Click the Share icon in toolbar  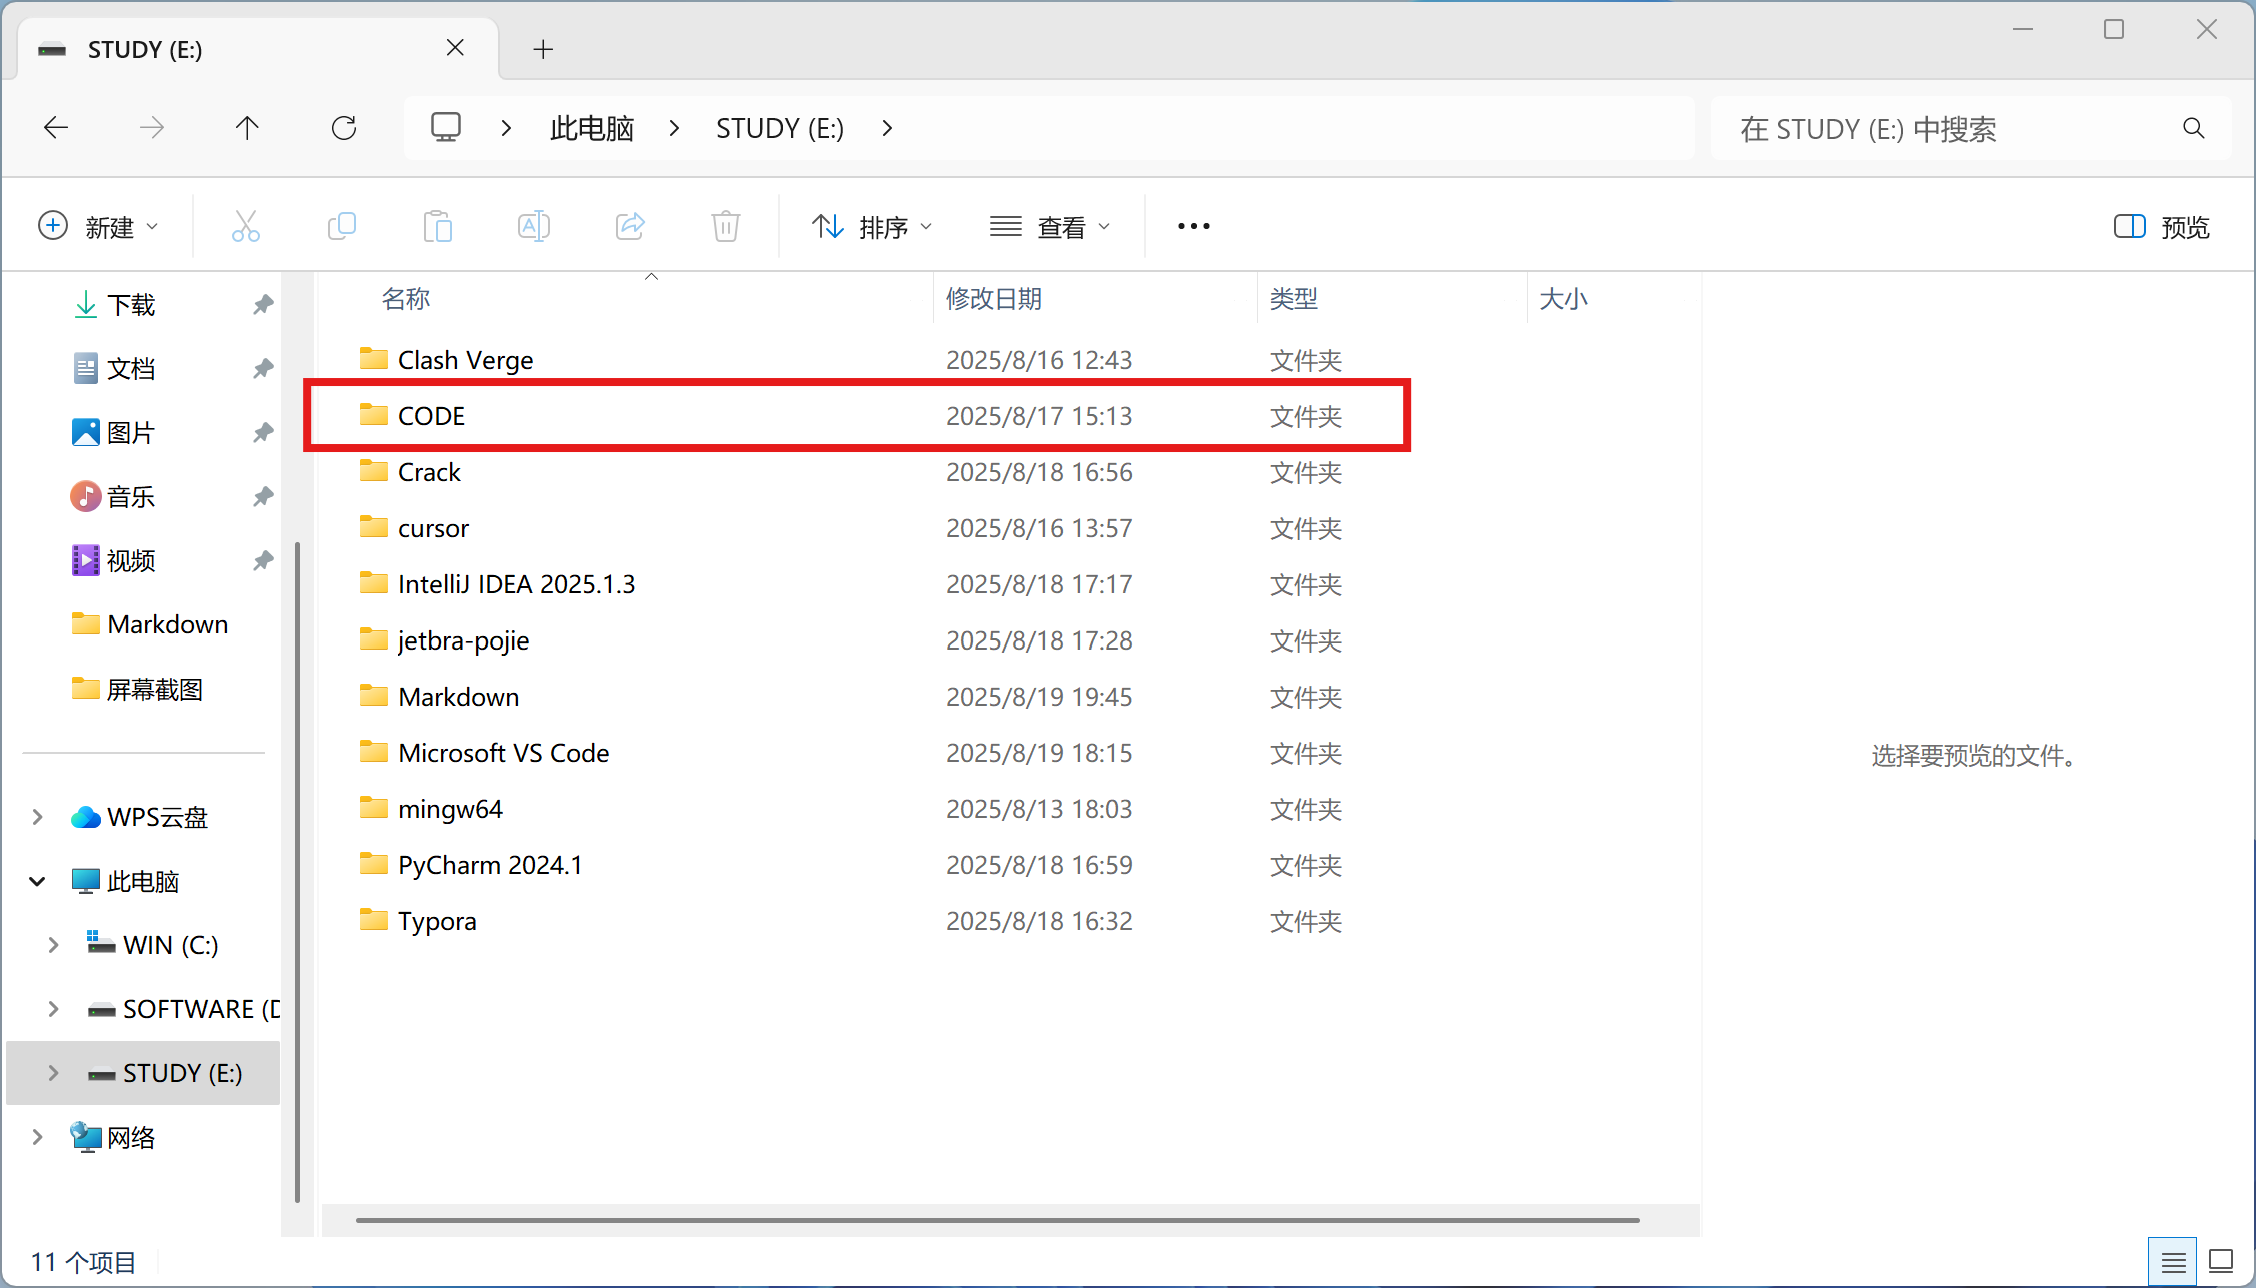(630, 226)
